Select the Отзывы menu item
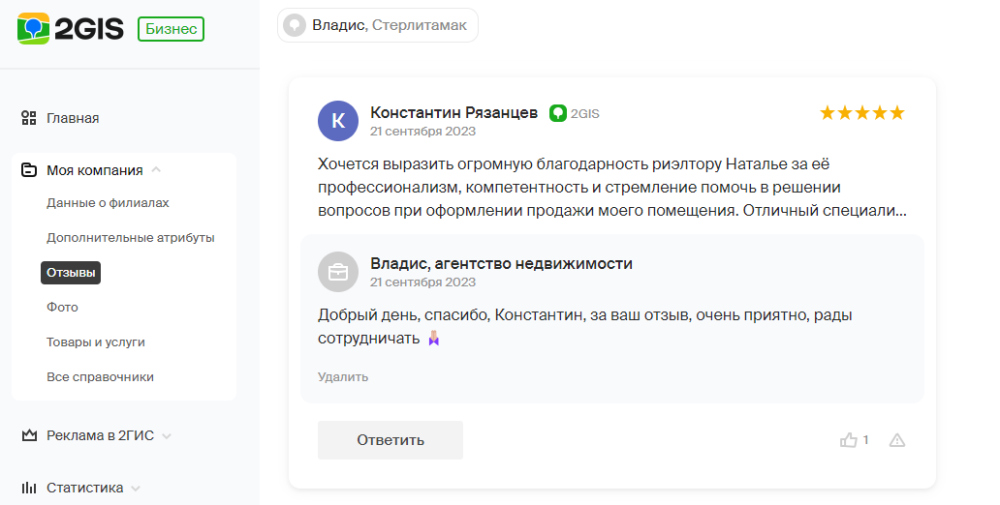 click(71, 273)
